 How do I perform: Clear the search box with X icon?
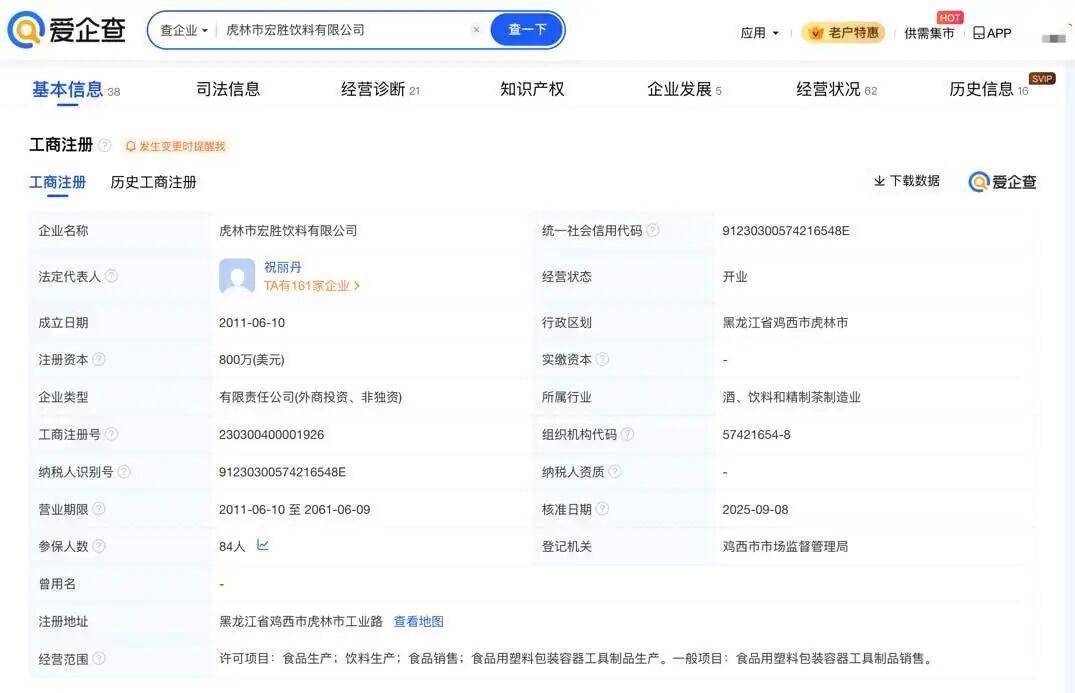tap(476, 30)
